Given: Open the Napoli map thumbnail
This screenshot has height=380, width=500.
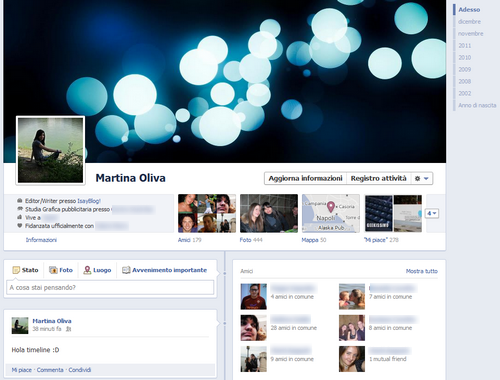Looking at the screenshot, I should [331, 213].
